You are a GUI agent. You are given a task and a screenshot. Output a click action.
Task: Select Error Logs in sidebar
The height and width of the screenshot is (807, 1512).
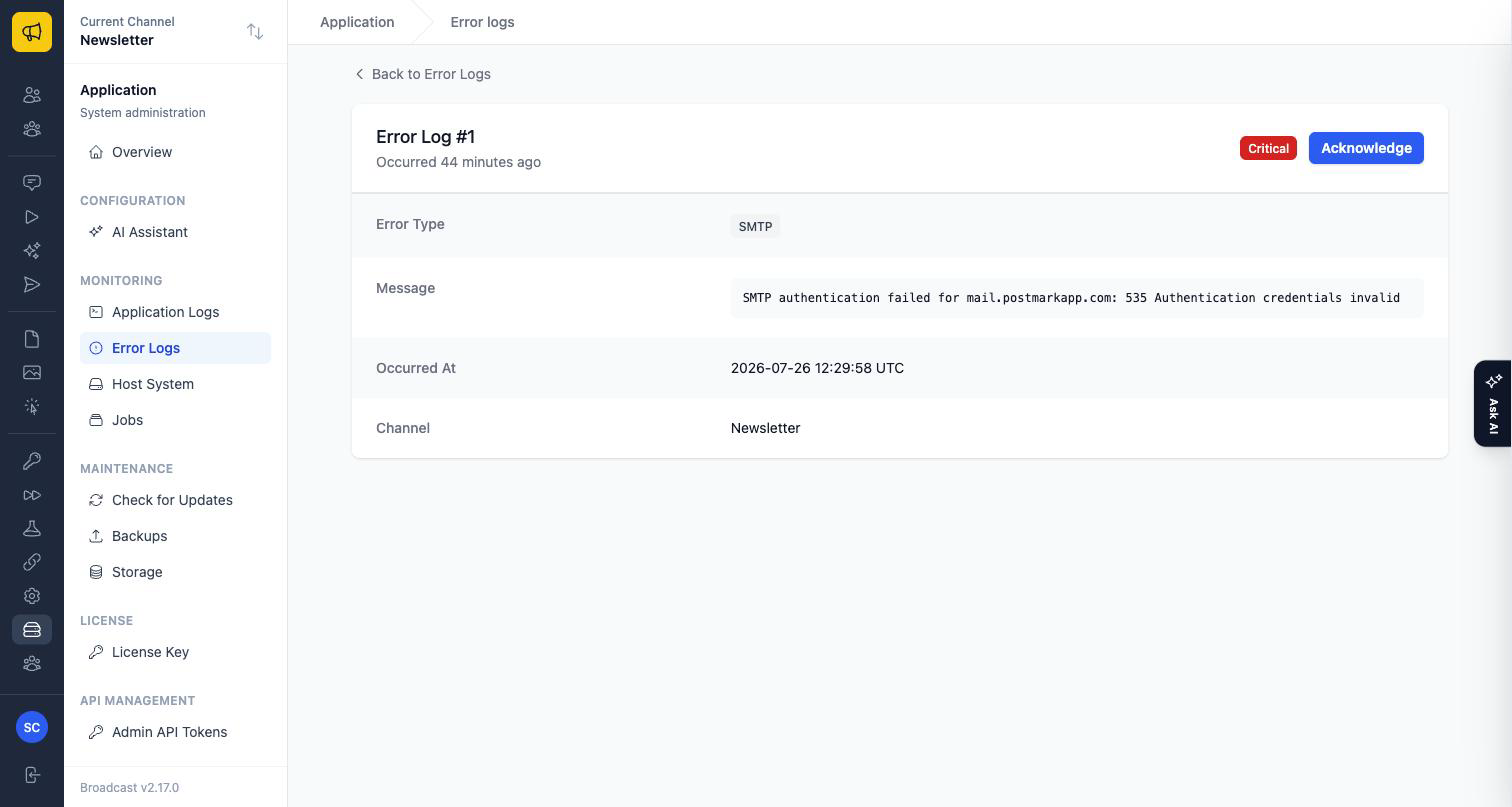click(175, 348)
